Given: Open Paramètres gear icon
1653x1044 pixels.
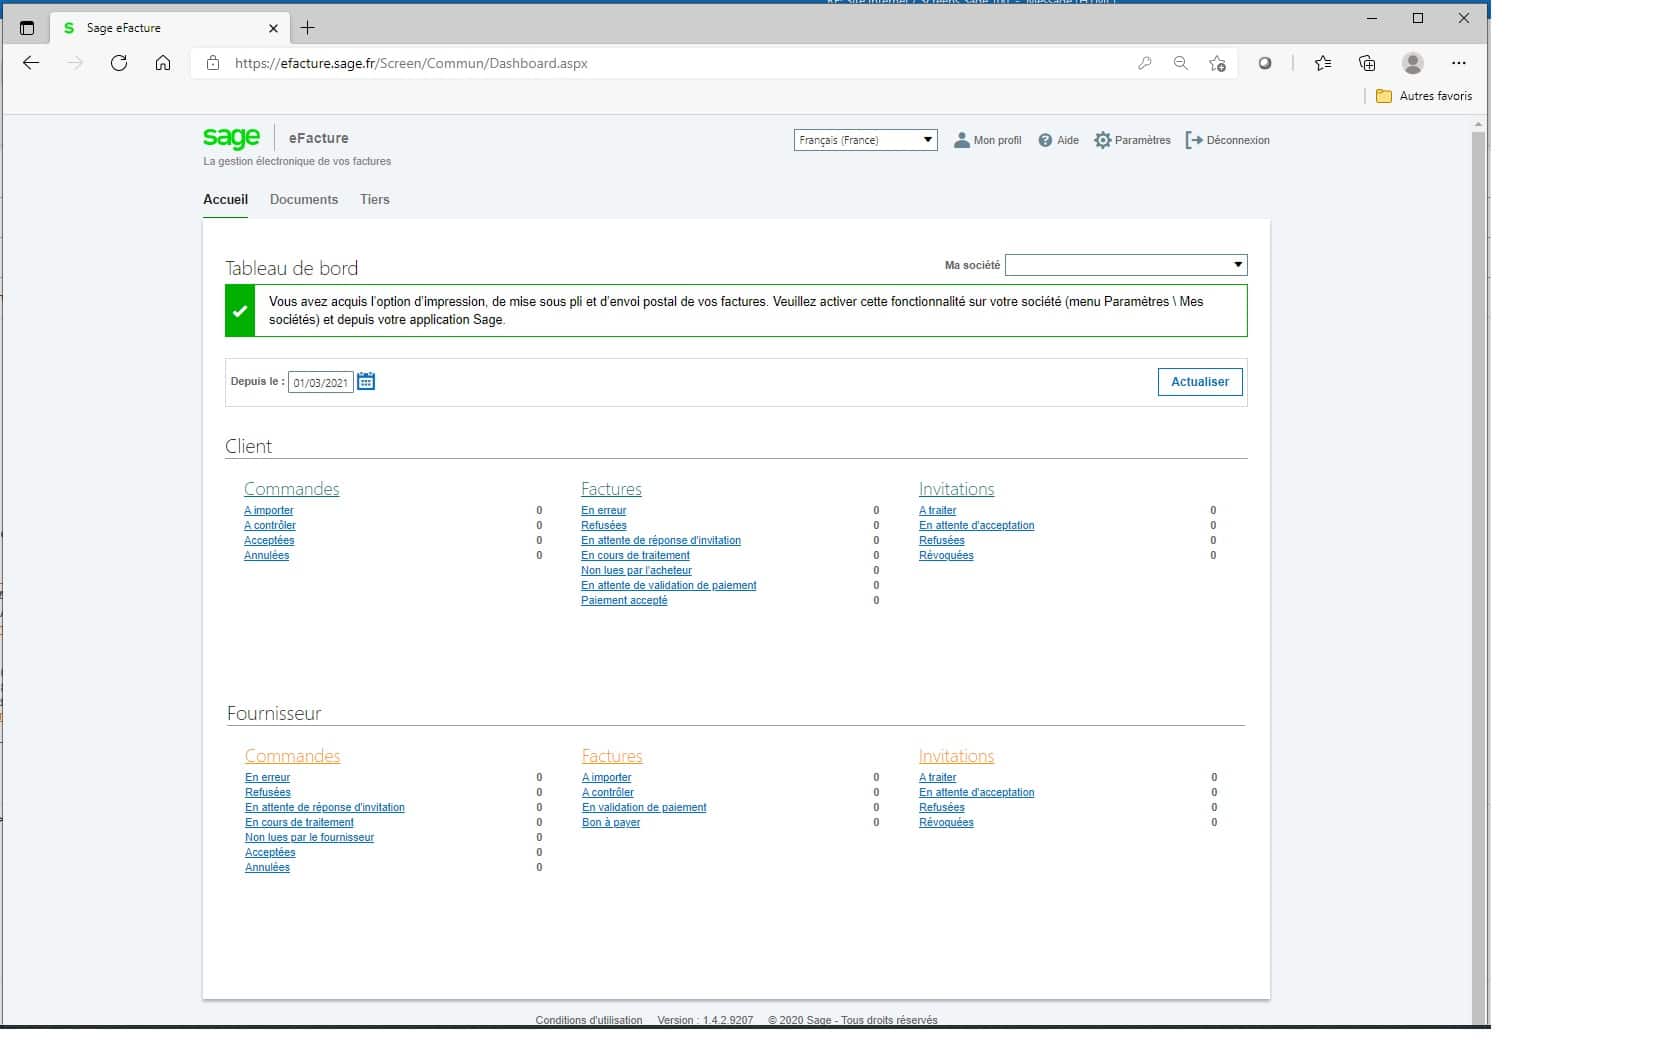Looking at the screenshot, I should (x=1102, y=141).
